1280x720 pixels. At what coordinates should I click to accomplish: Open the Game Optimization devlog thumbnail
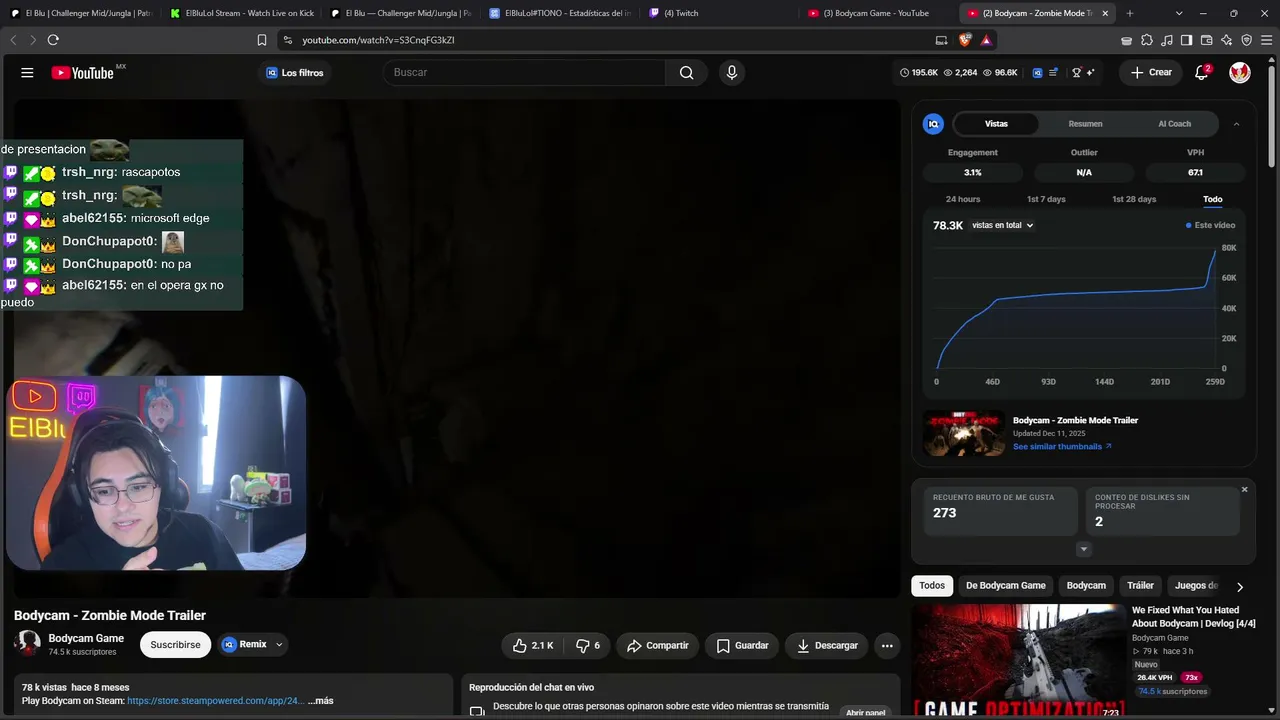(1018, 661)
